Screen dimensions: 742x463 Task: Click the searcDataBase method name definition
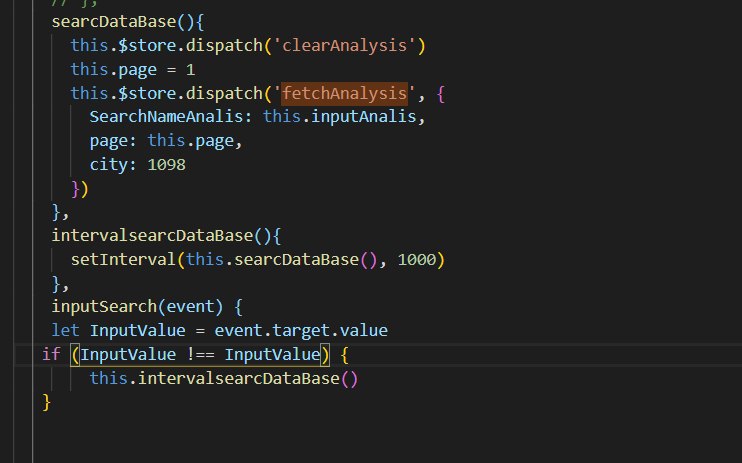(114, 22)
